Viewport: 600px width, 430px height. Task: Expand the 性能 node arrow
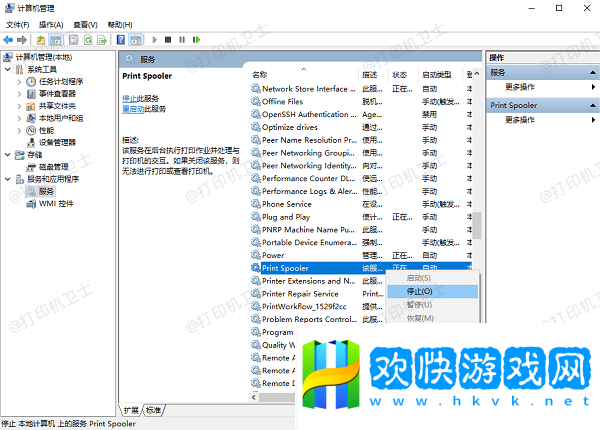coord(19,130)
